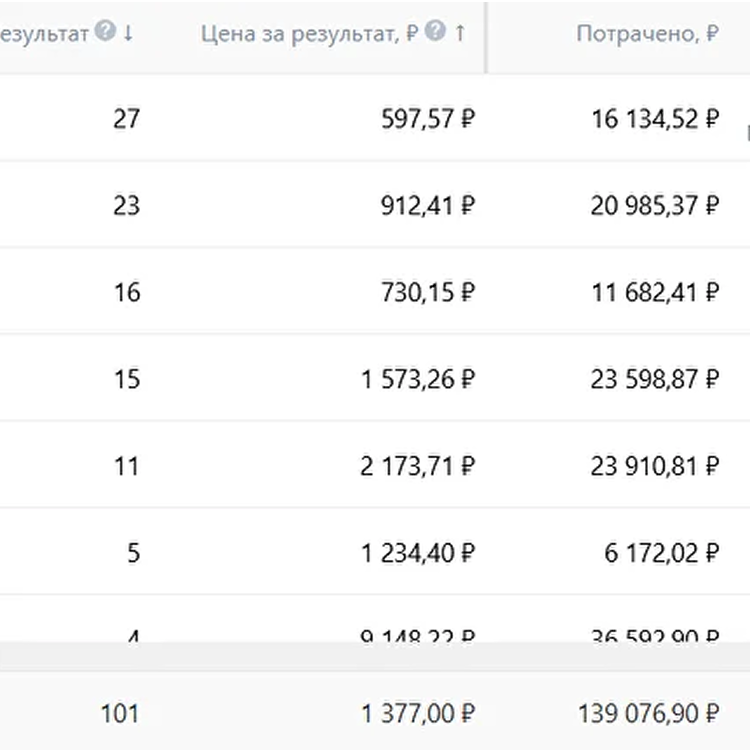Click total average price 1 377,00 ₽
The width and height of the screenshot is (750, 750).
pos(418,714)
